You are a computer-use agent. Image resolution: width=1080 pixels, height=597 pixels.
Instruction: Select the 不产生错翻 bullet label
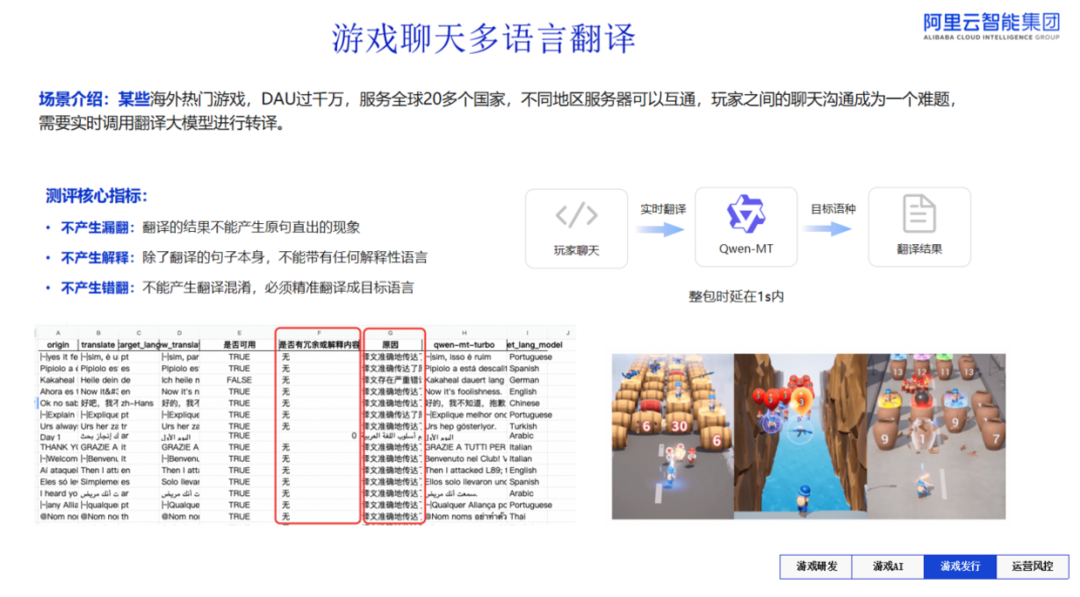98,288
